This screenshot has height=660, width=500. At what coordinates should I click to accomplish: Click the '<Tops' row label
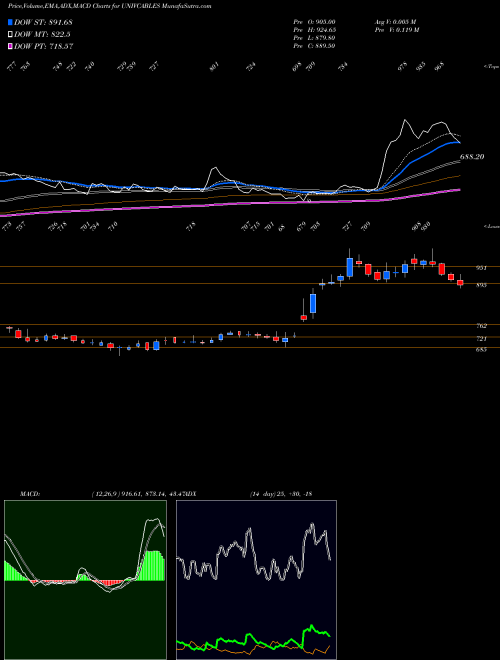[491, 67]
